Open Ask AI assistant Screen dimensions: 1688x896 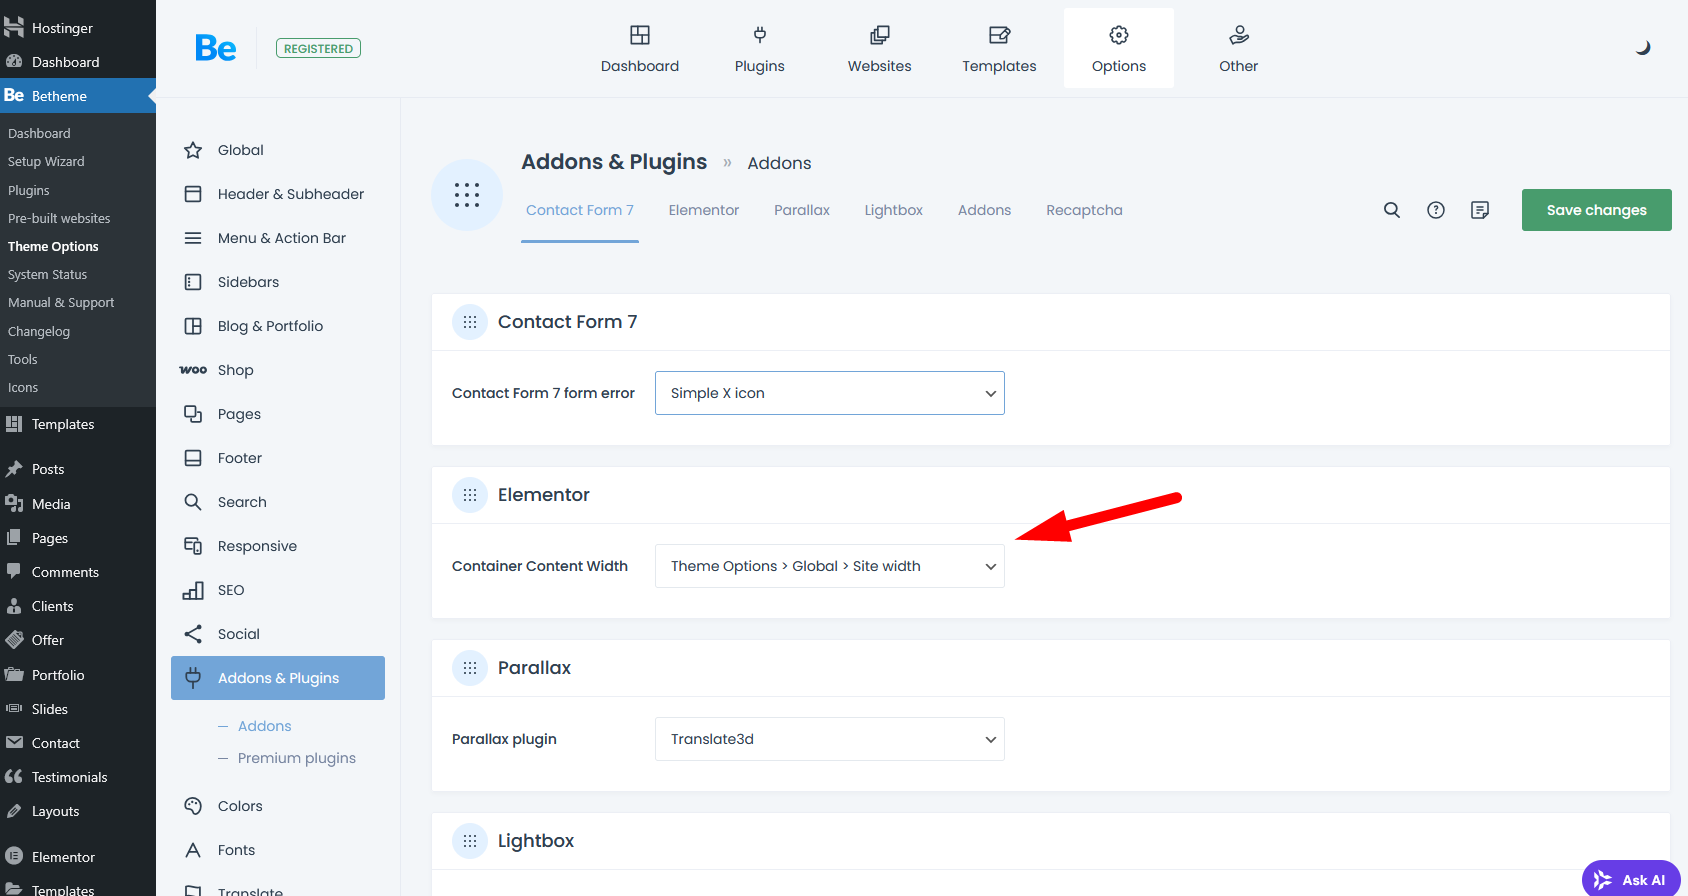pyautogui.click(x=1632, y=880)
